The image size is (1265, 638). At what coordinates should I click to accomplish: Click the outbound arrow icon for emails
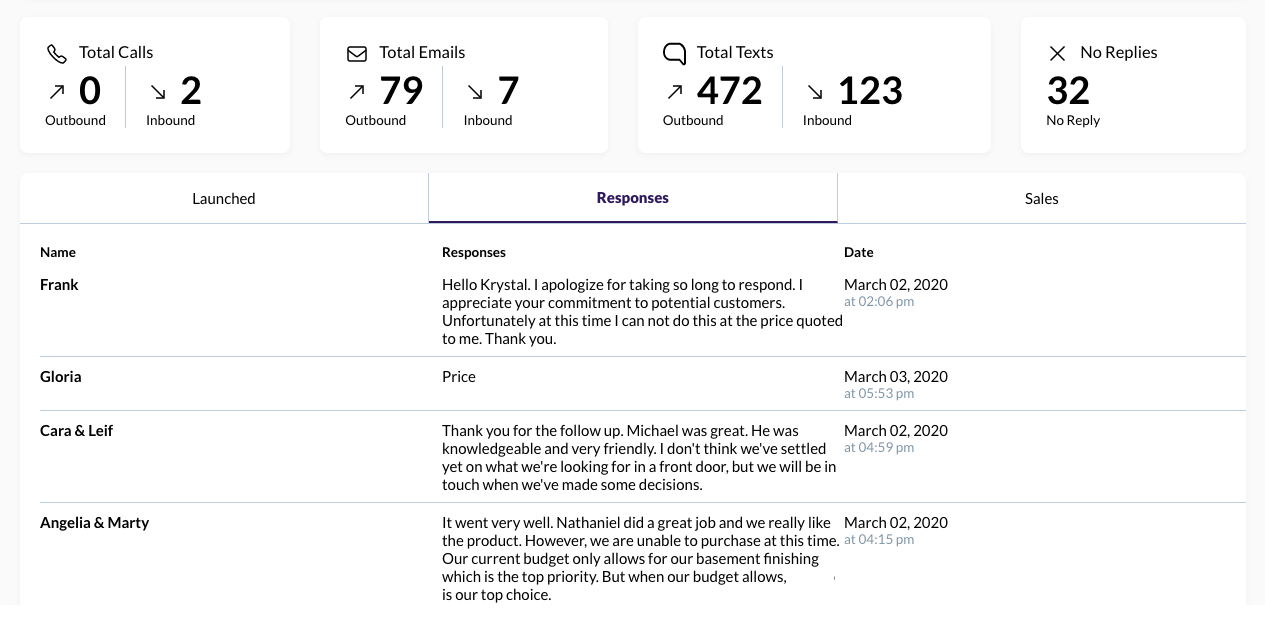coord(357,92)
